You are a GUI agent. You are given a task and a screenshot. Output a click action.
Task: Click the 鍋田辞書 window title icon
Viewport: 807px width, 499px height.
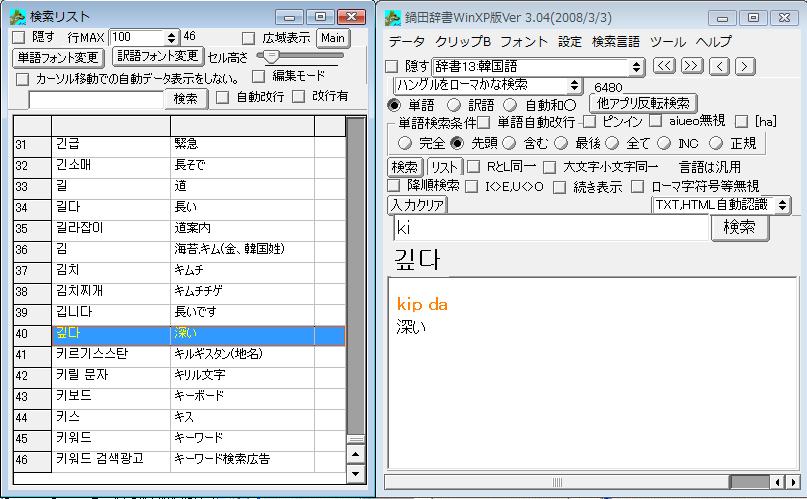395,17
